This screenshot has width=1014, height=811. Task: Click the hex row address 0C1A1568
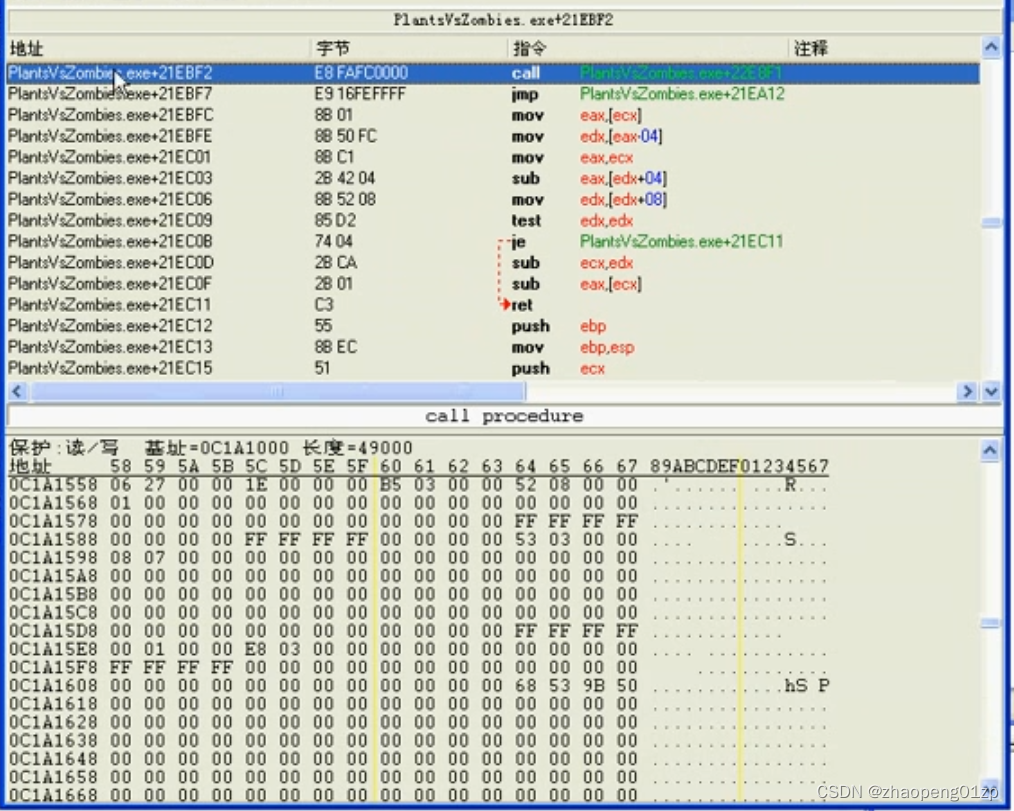pyautogui.click(x=53, y=503)
